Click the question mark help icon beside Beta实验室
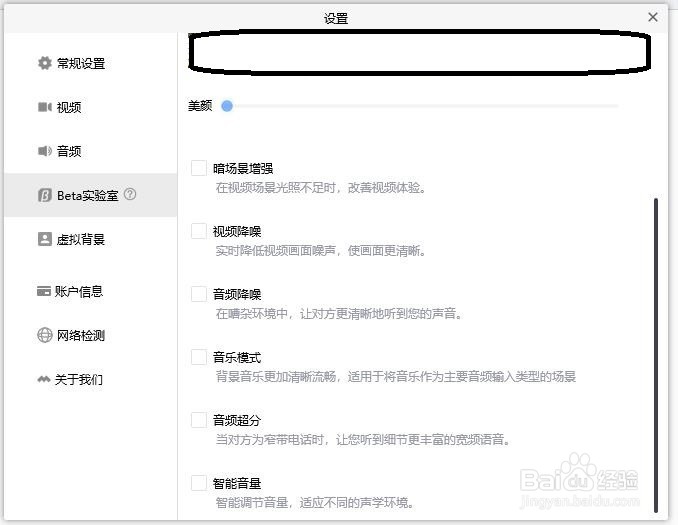 coord(130,194)
